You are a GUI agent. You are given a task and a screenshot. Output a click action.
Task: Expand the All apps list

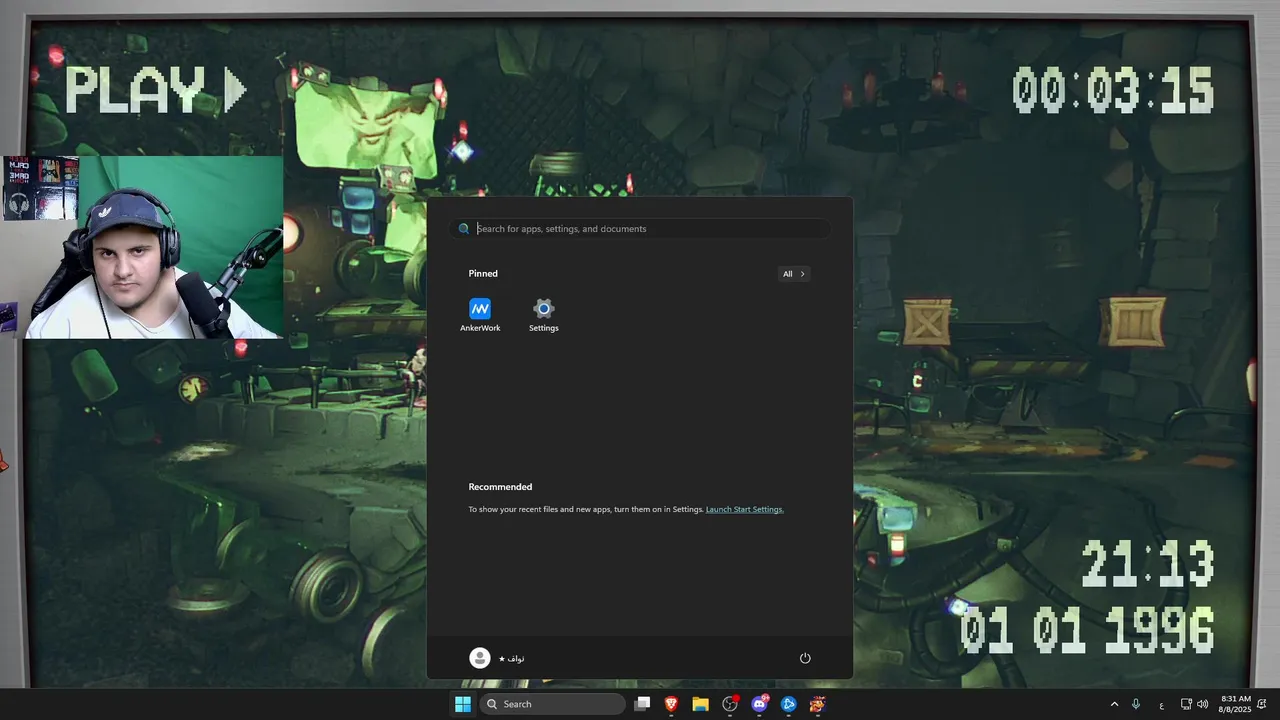794,274
